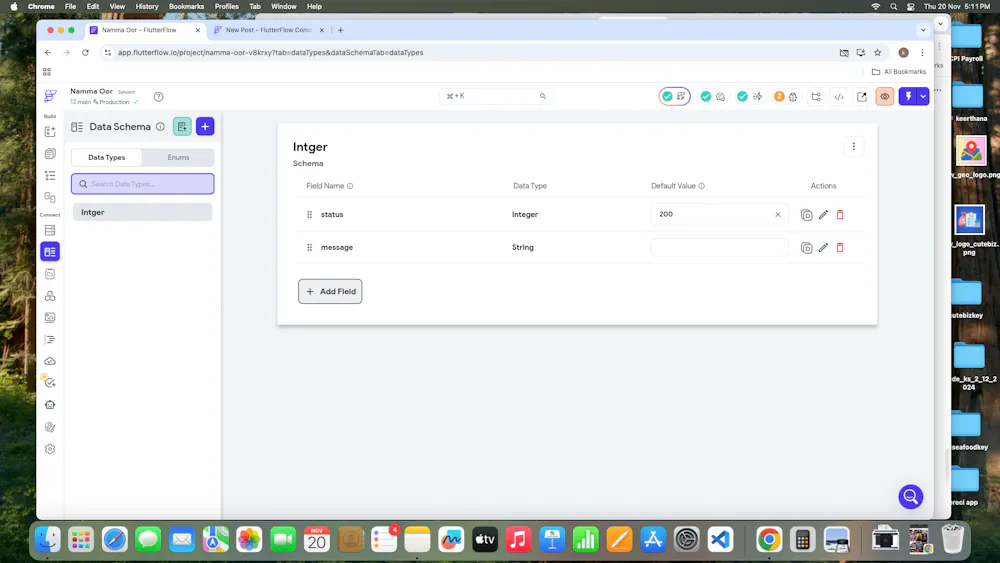Open magnifier help button at bottom right
1000x563 pixels.
911,497
